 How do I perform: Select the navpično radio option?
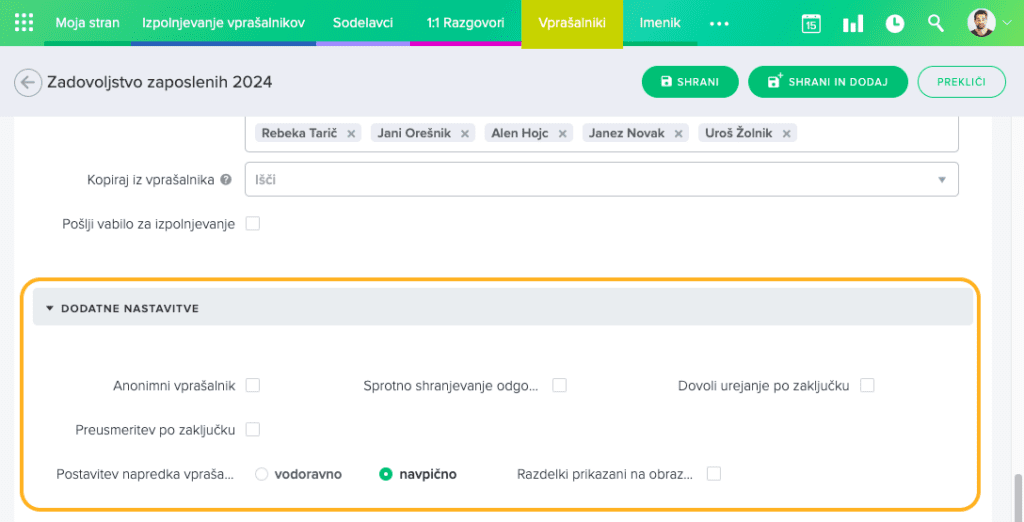[x=385, y=474]
